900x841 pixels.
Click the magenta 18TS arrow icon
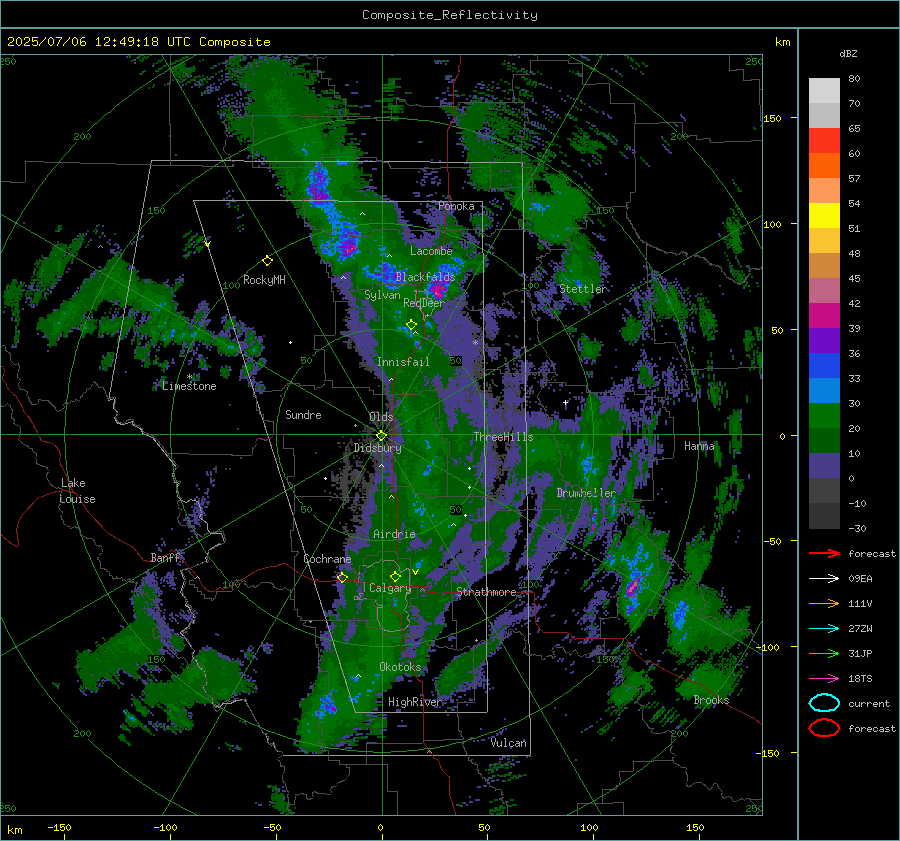[824, 679]
